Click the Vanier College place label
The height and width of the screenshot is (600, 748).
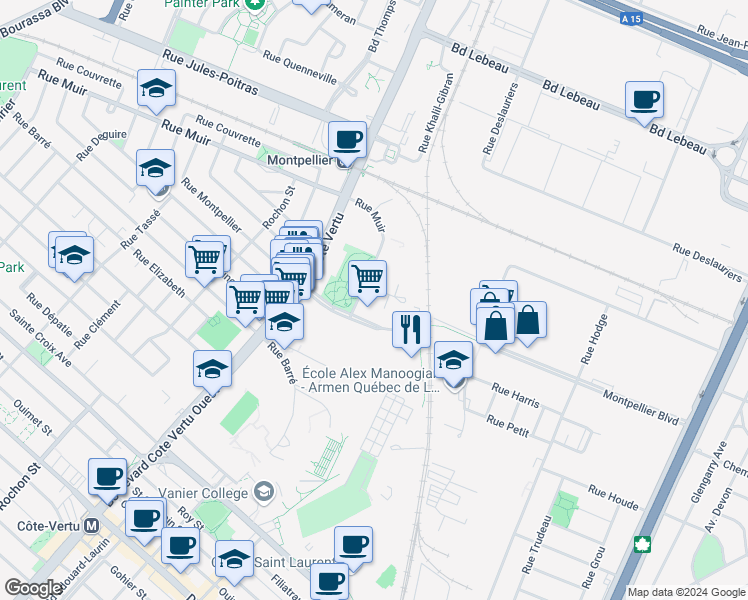(203, 493)
